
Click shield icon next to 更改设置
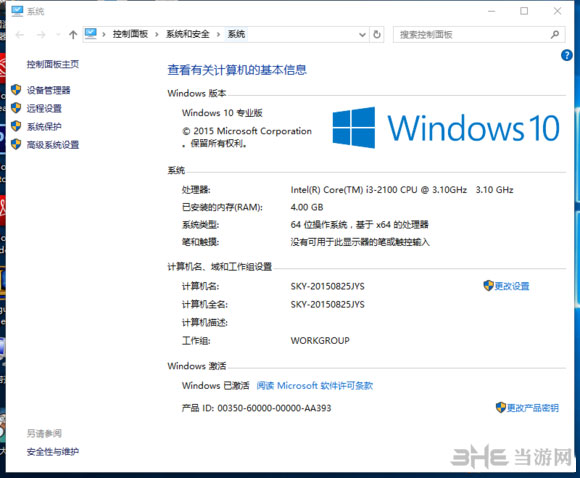[x=489, y=285]
